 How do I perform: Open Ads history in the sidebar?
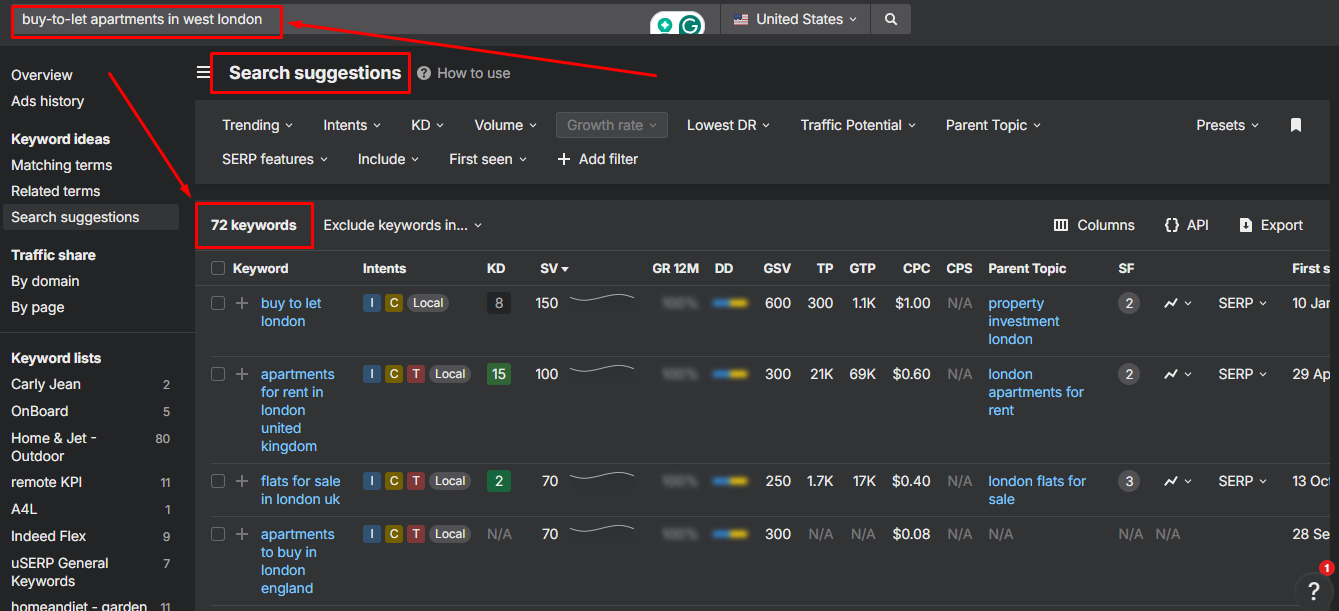click(47, 101)
